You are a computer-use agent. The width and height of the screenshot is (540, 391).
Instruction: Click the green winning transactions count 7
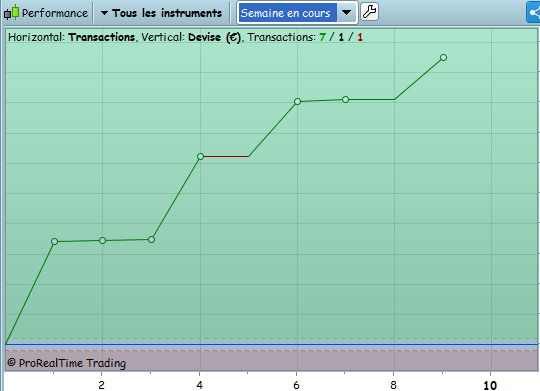pyautogui.click(x=322, y=37)
